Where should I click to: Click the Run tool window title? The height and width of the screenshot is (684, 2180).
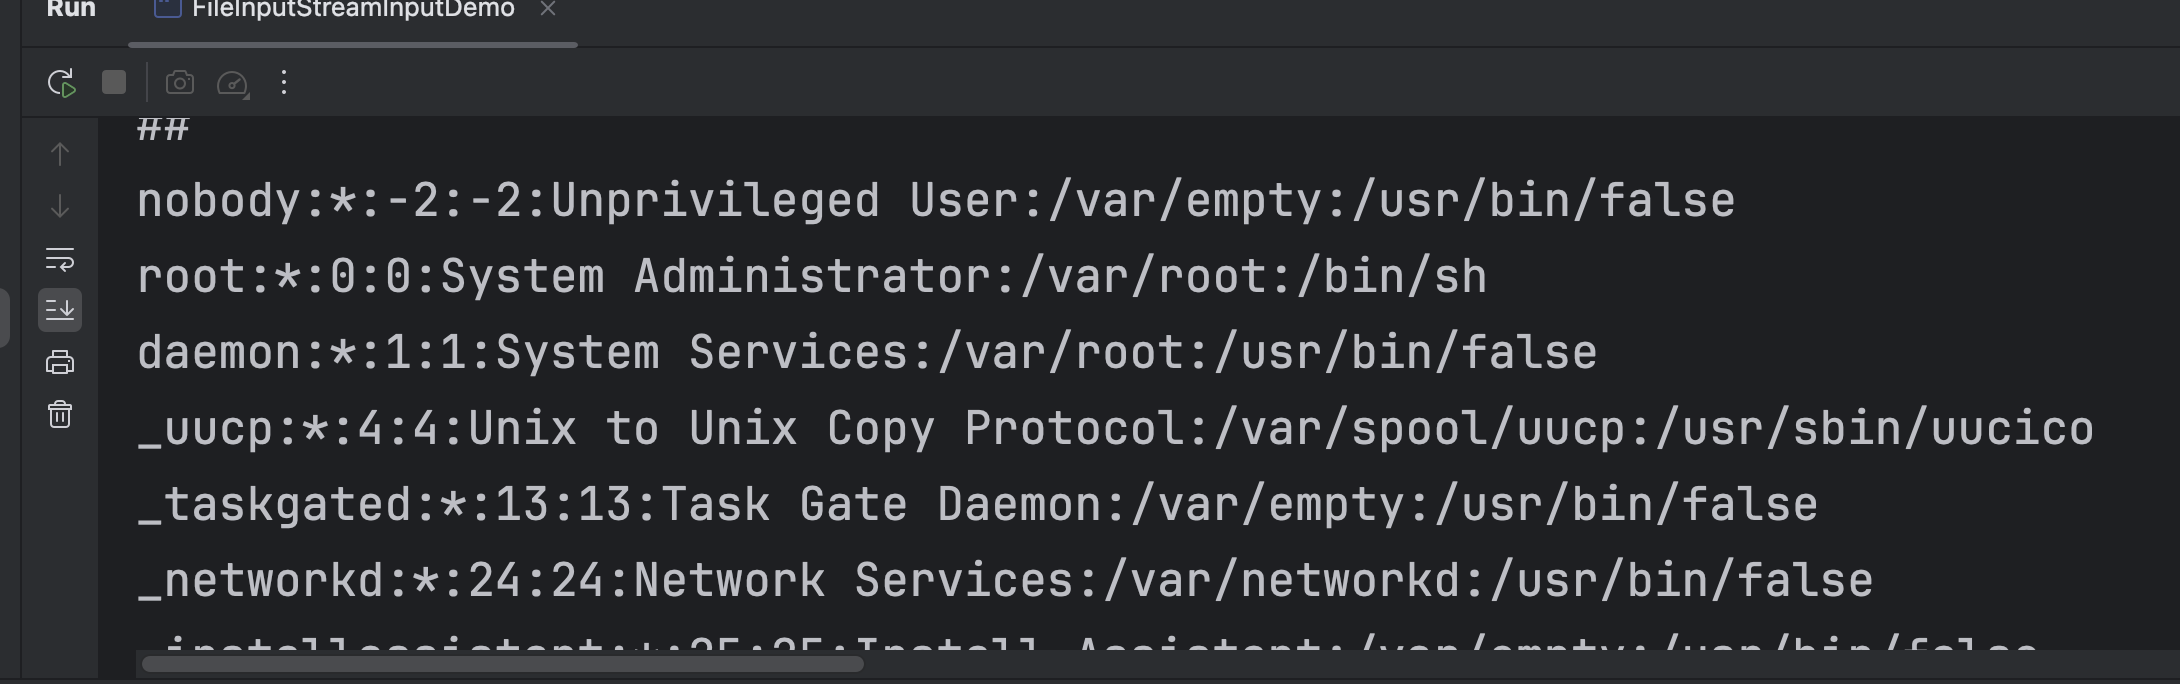(x=71, y=10)
